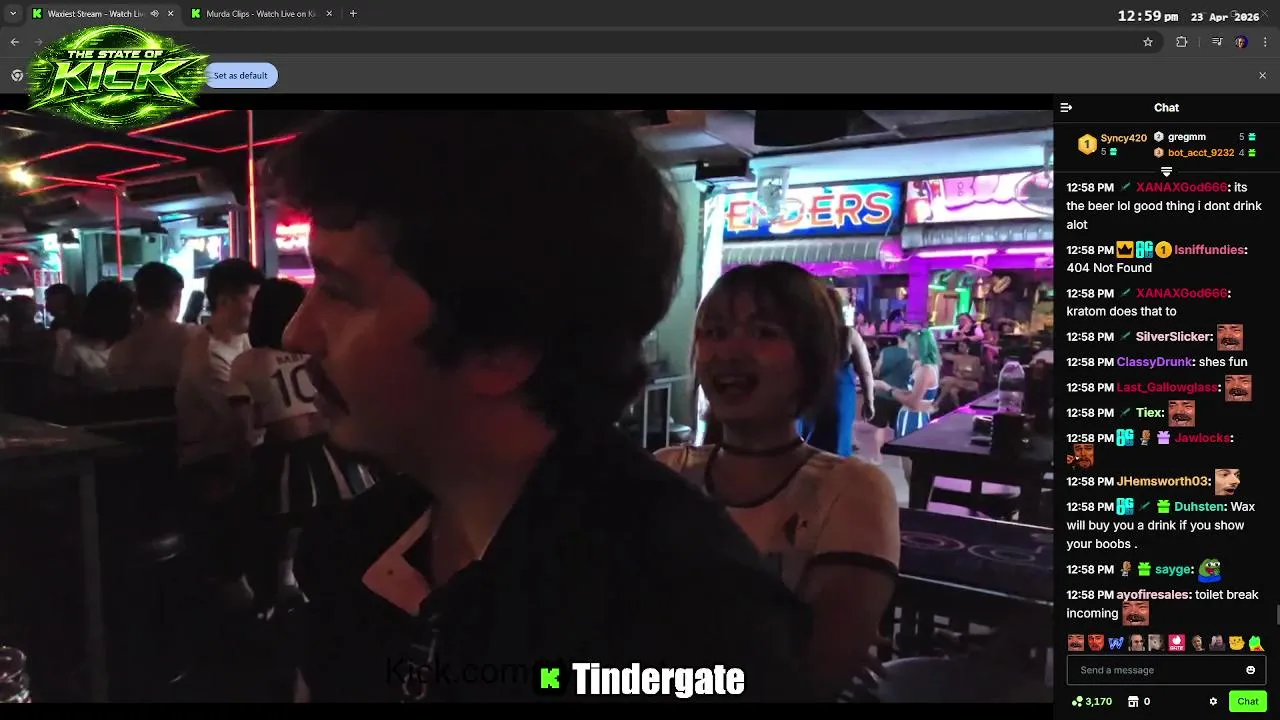Click the '404 Not Found' chat message
Screen dimensions: 1280x720
(x=1109, y=268)
